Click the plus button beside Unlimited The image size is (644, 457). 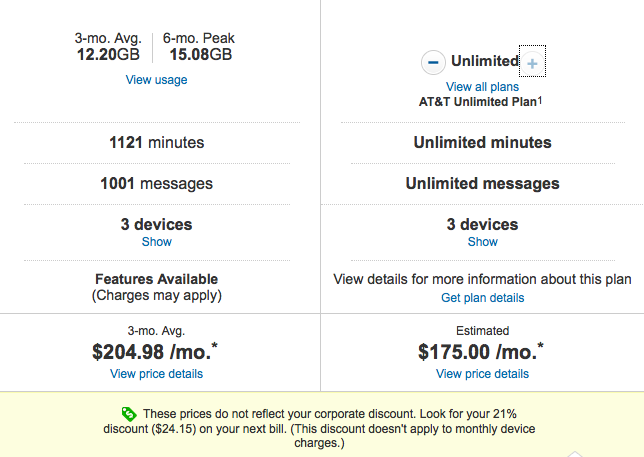pyautogui.click(x=532, y=63)
